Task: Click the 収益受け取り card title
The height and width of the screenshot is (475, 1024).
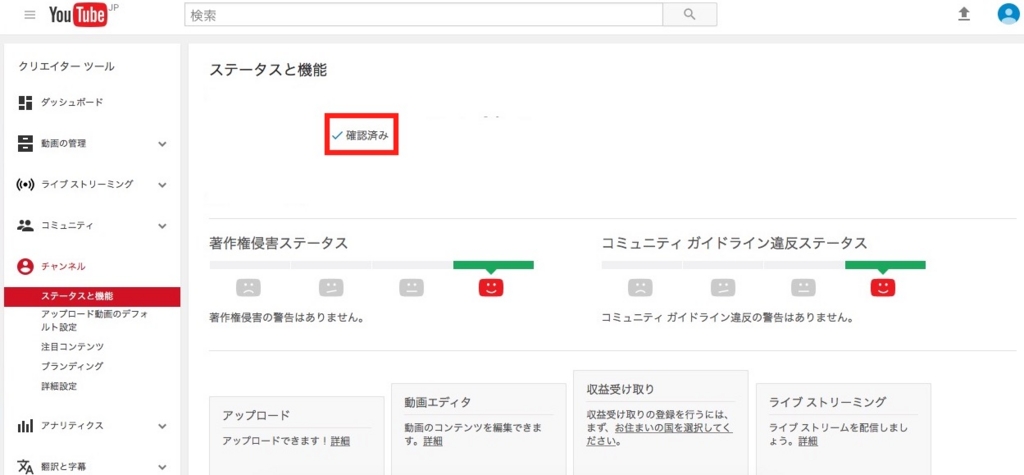Action: [621, 389]
